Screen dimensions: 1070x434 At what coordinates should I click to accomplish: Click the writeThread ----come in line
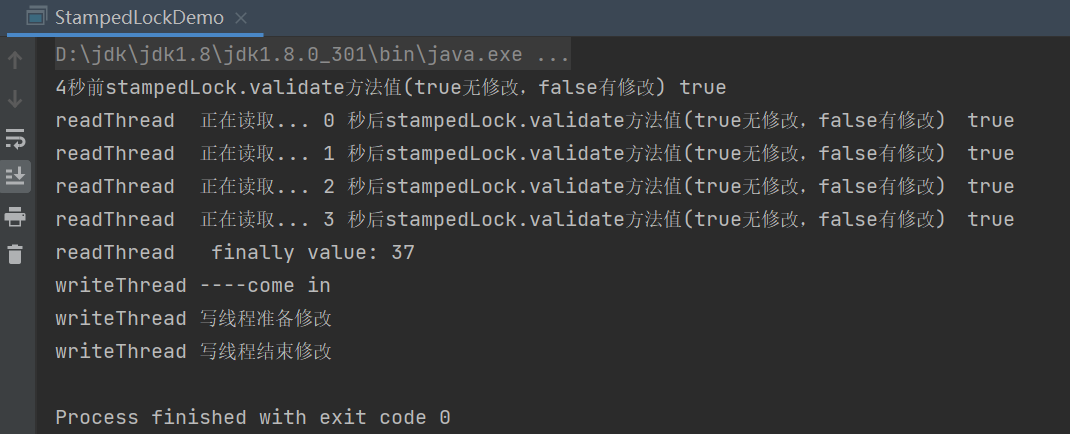click(x=193, y=285)
